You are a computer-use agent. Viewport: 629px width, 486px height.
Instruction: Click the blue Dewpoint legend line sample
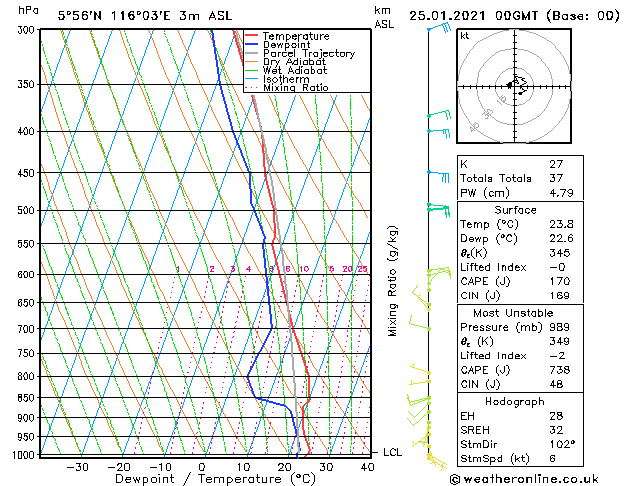pyautogui.click(x=252, y=45)
